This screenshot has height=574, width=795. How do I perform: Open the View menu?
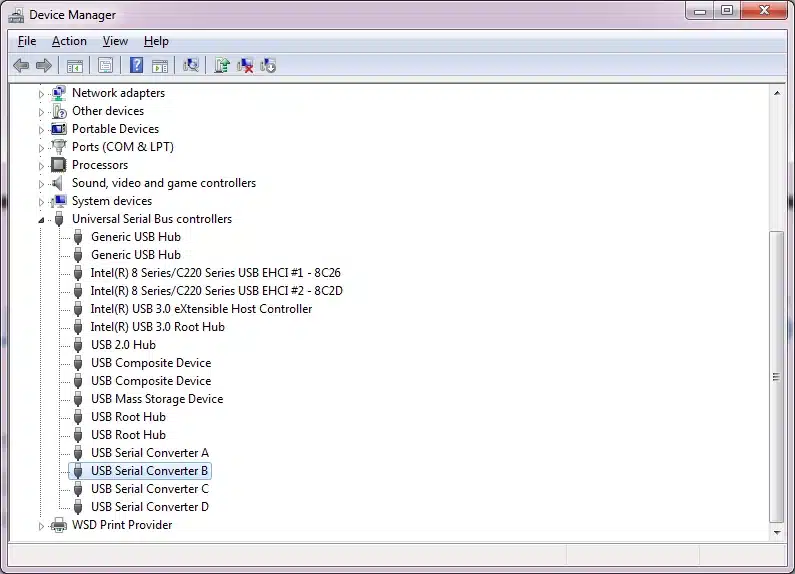coord(115,41)
